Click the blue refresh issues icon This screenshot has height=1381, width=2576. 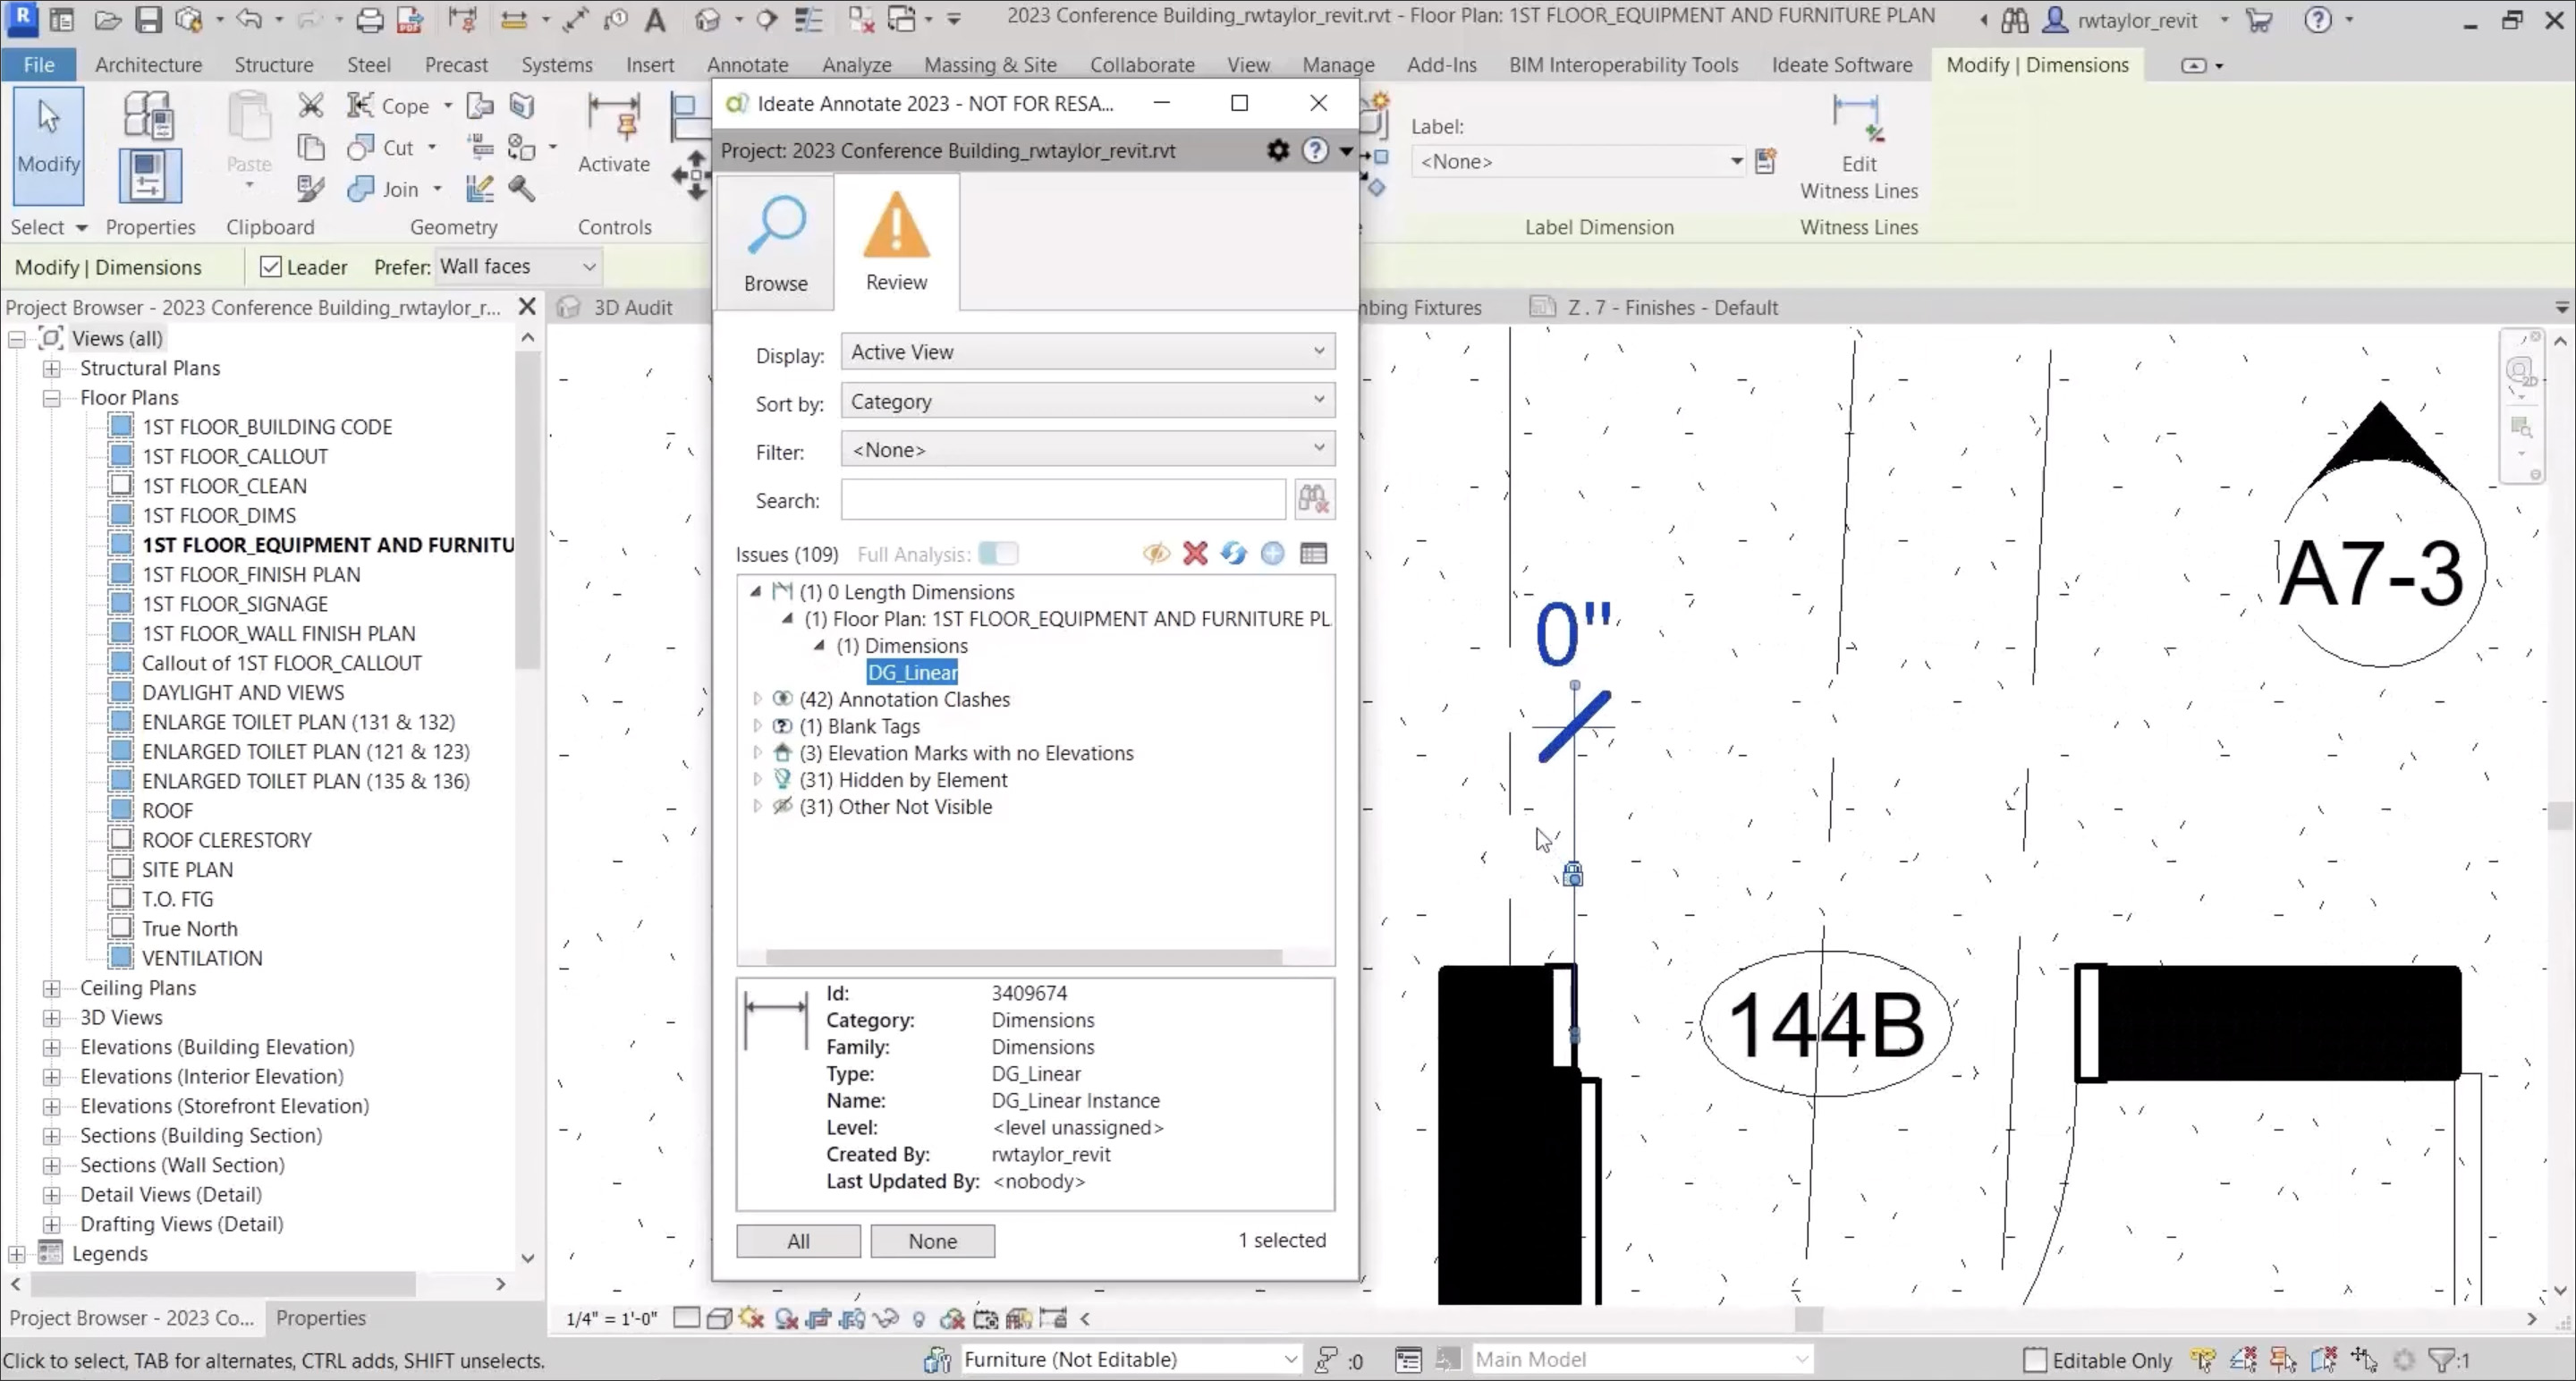point(1233,553)
